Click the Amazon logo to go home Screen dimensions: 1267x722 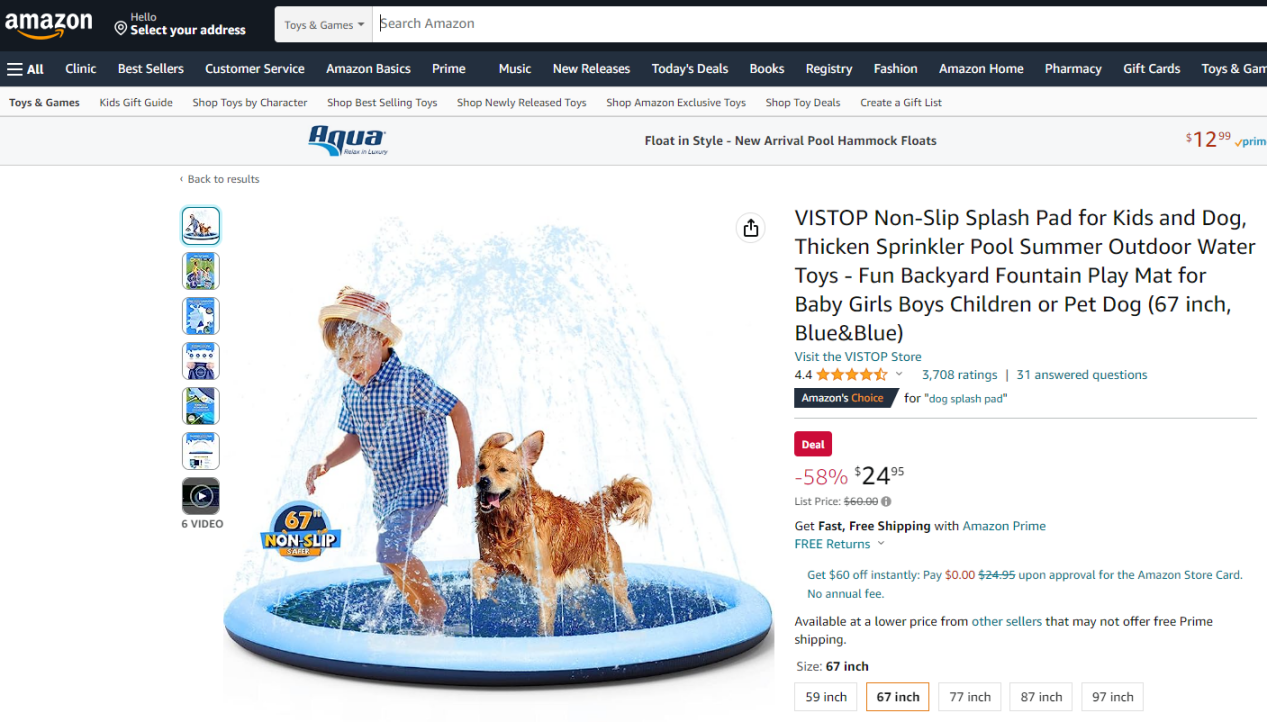49,25
